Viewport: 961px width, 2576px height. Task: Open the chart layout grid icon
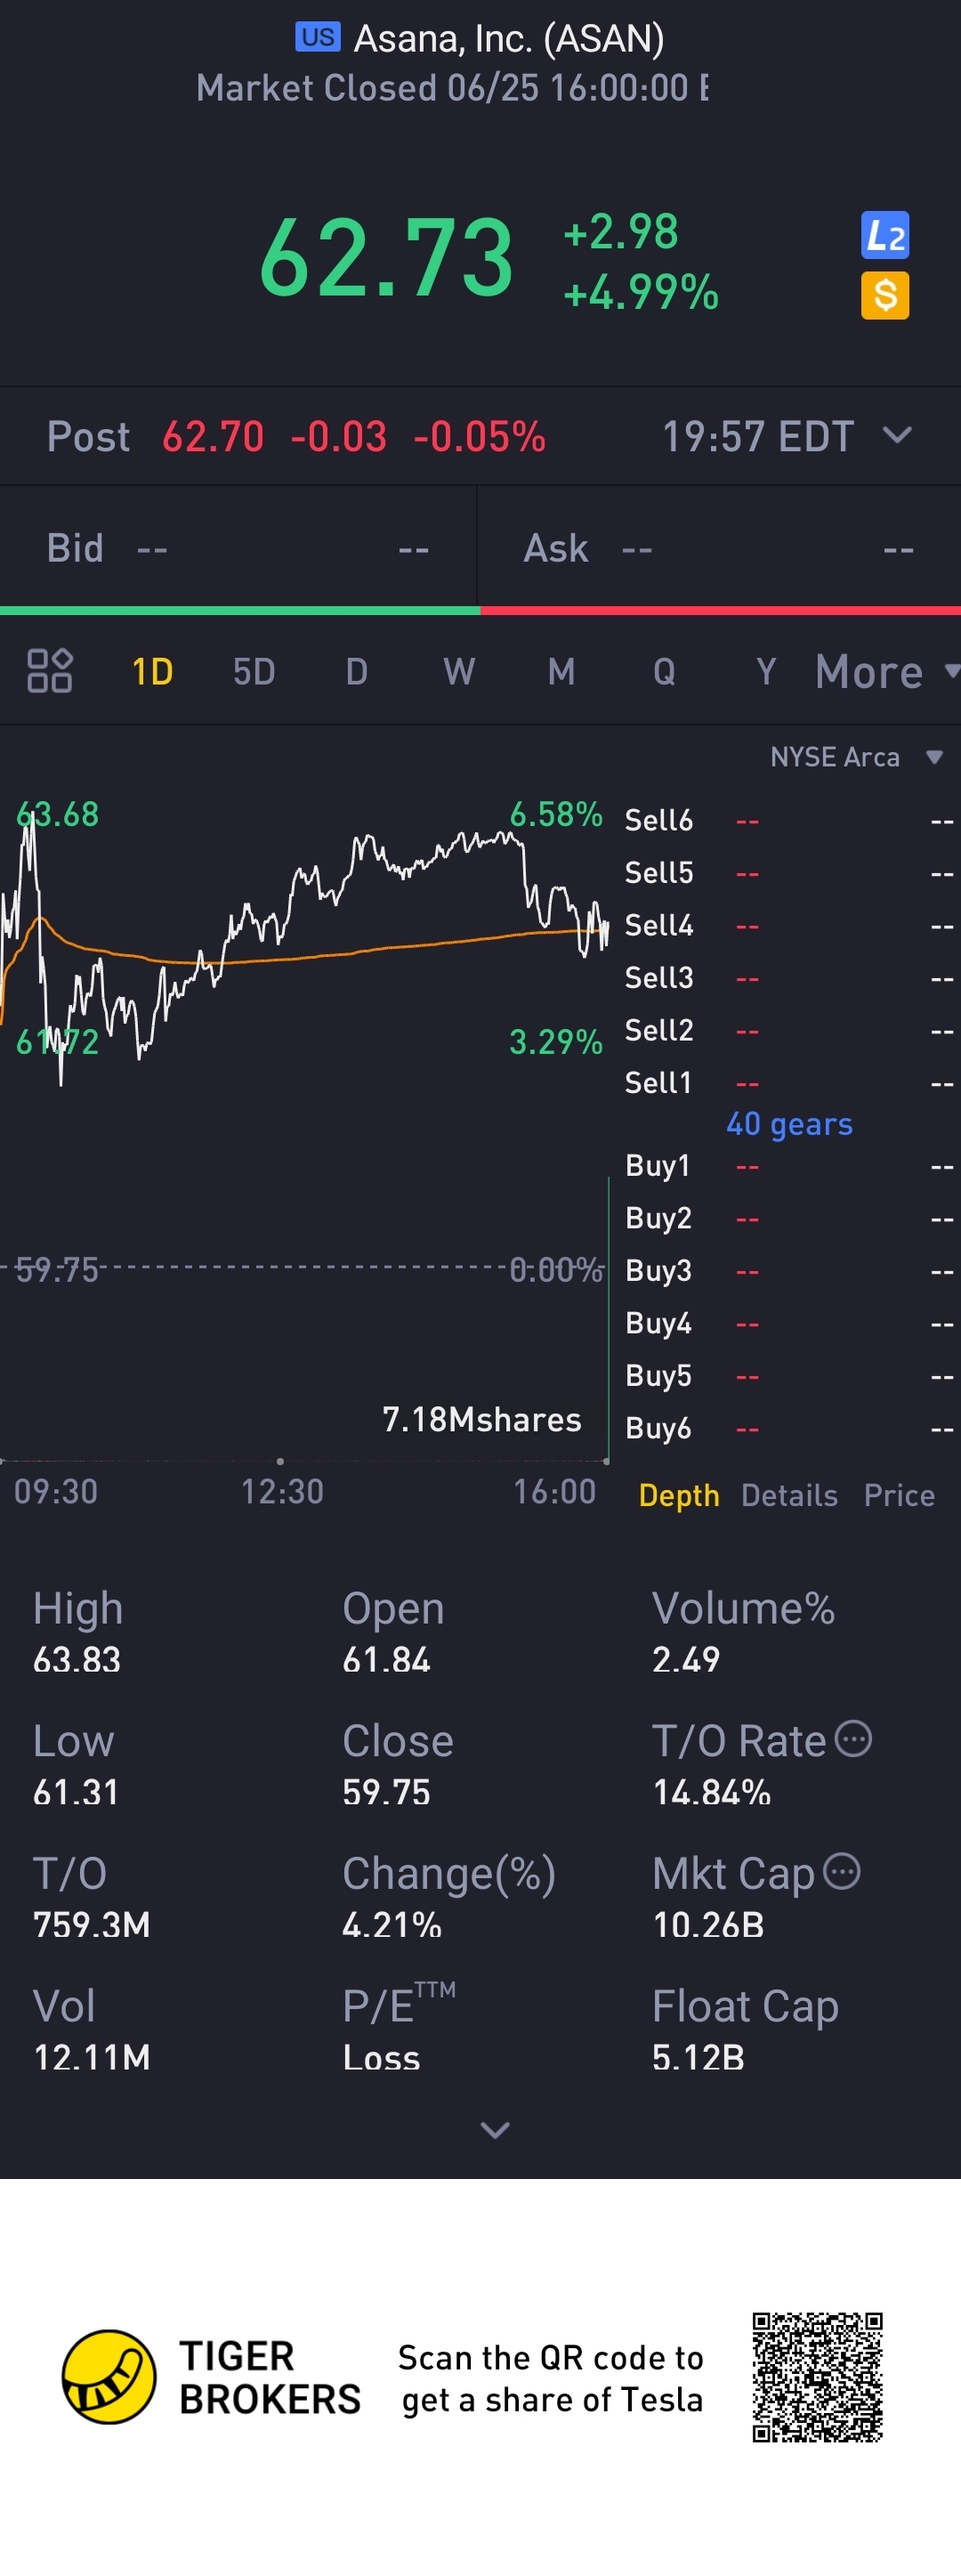pos(49,671)
